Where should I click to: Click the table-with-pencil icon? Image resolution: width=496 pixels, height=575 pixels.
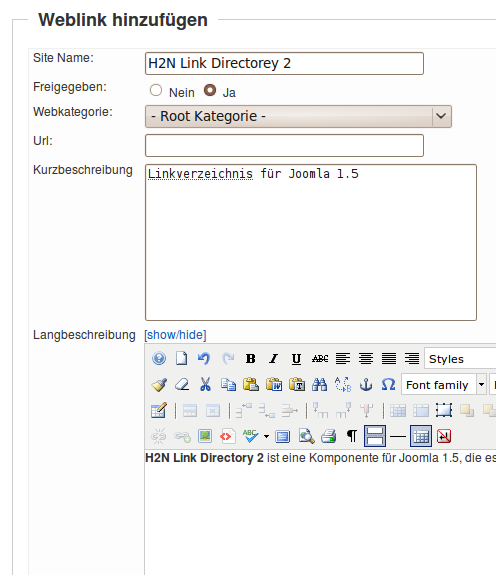(x=159, y=411)
